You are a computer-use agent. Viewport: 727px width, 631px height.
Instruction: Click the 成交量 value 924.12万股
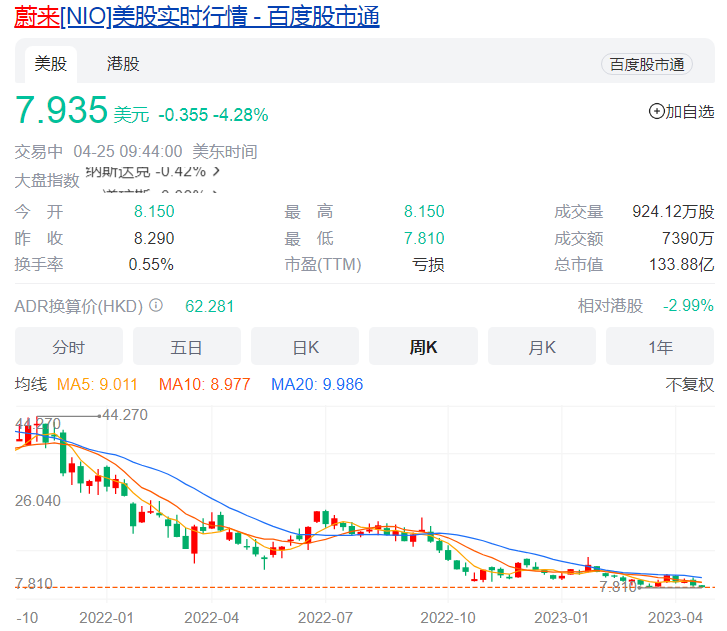pyautogui.click(x=673, y=212)
